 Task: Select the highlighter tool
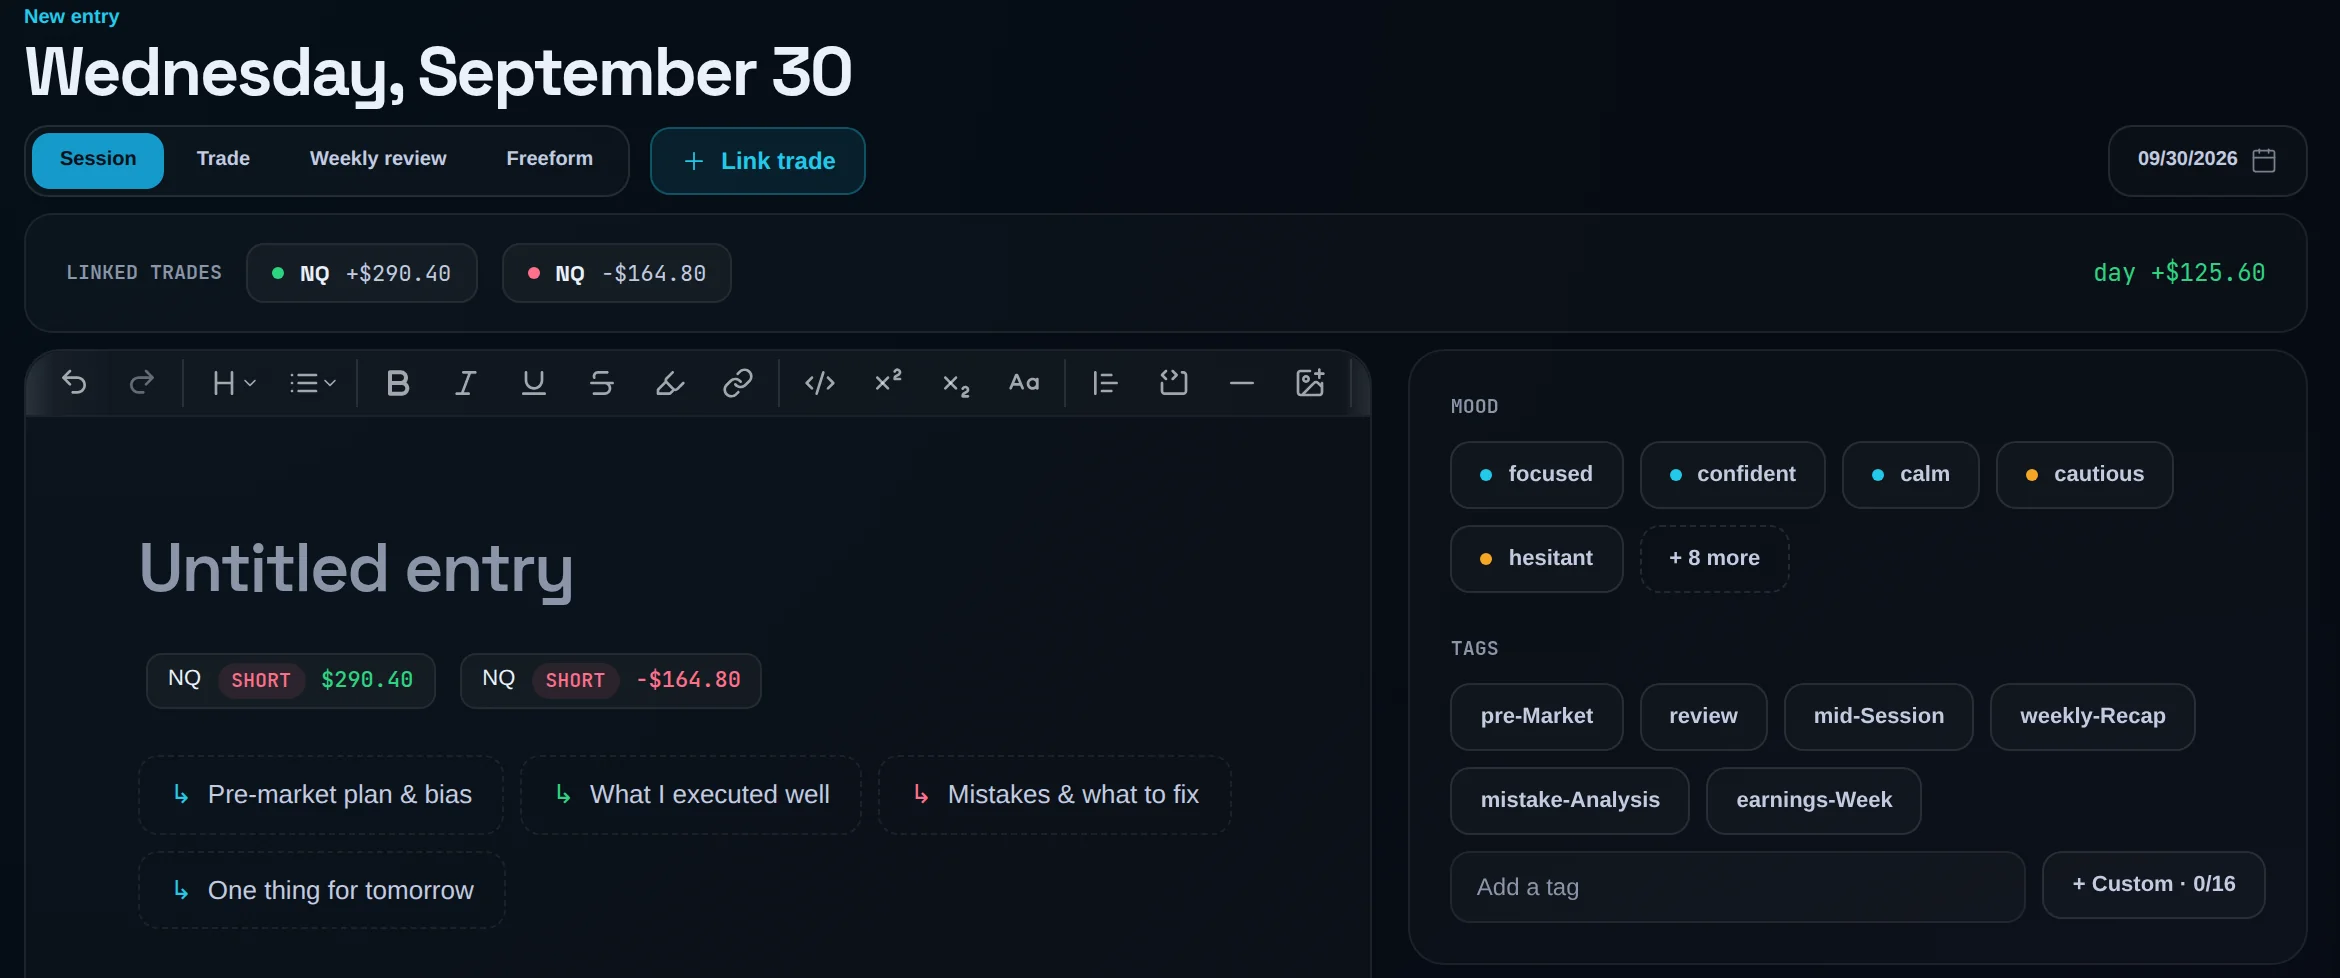click(670, 383)
